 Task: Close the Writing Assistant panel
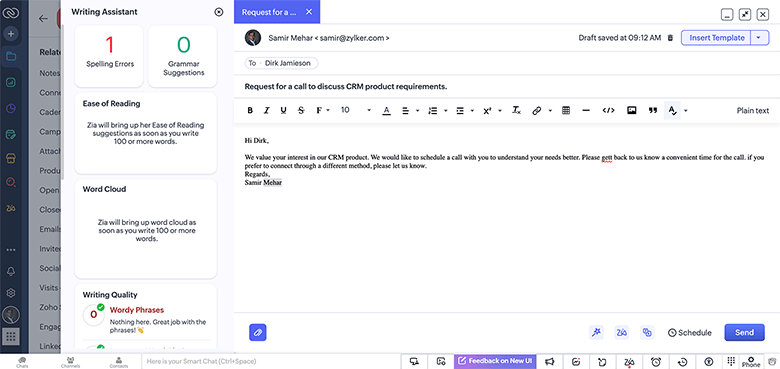point(219,12)
